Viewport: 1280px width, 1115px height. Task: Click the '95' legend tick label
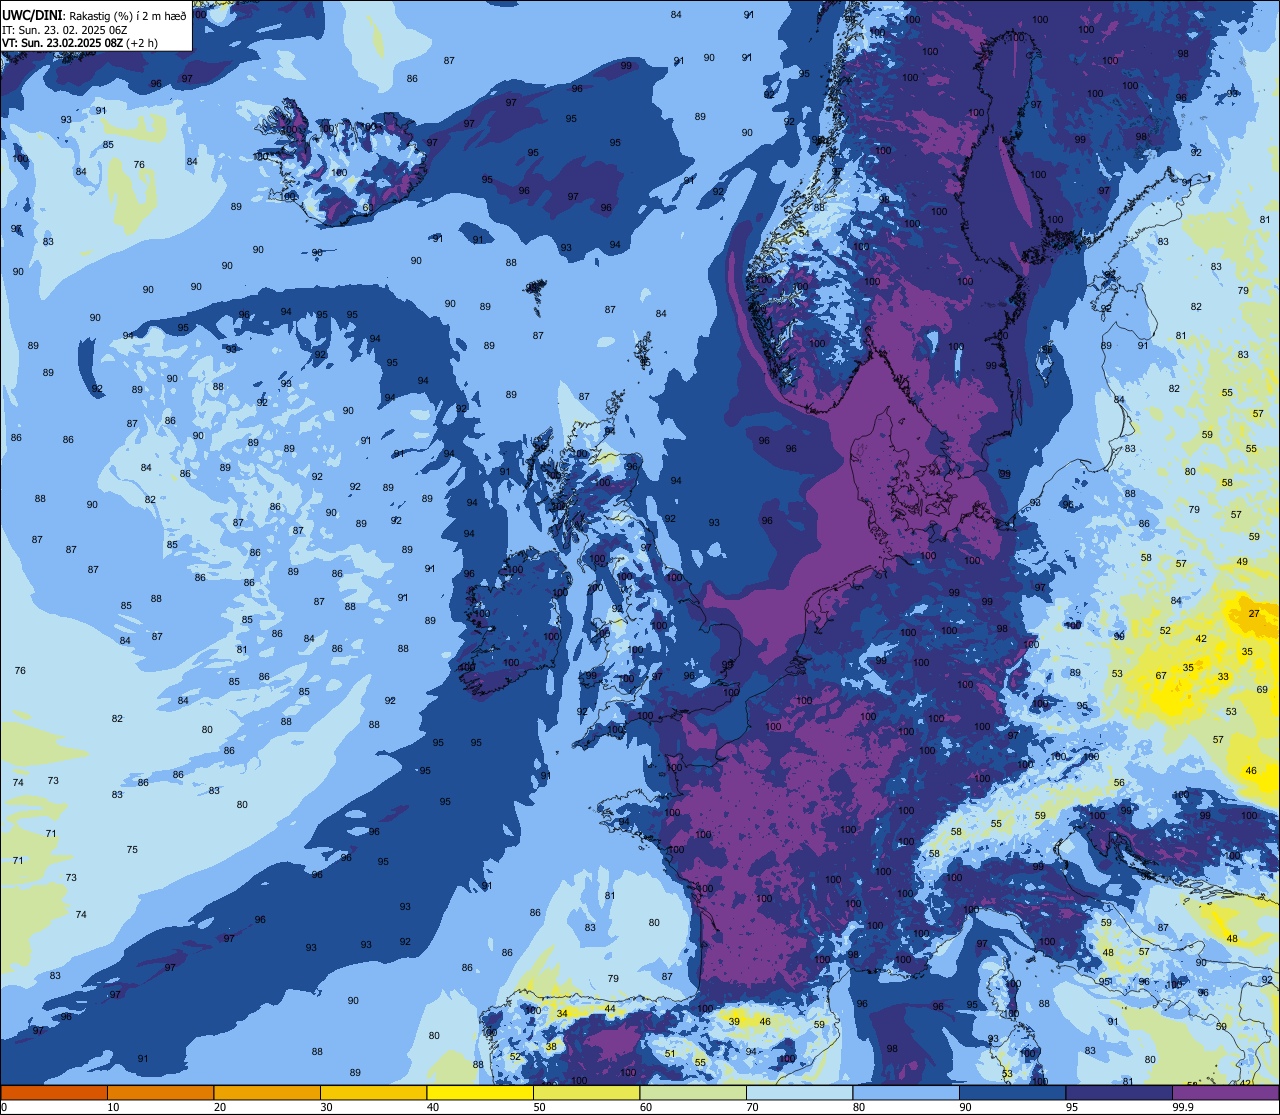point(1072,1107)
